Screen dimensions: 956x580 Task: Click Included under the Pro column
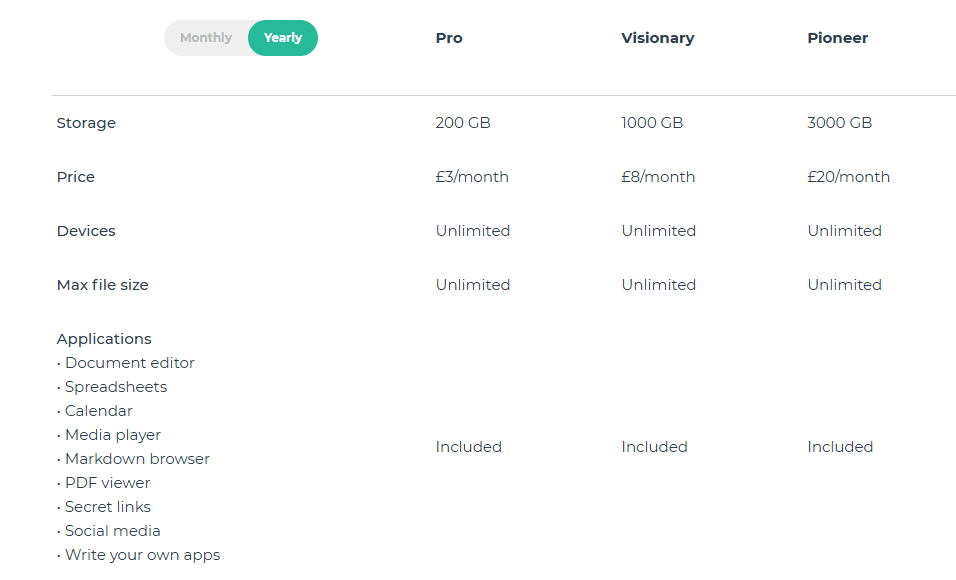tap(468, 447)
